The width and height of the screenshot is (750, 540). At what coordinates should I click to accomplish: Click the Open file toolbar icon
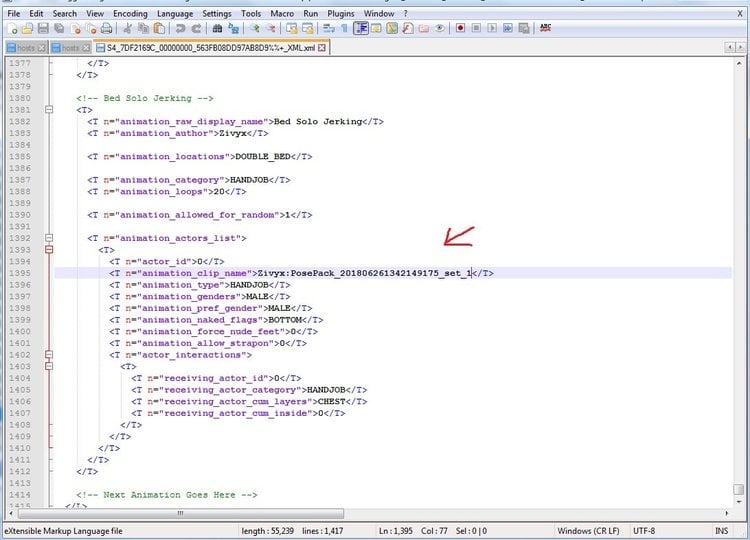pyautogui.click(x=27, y=29)
